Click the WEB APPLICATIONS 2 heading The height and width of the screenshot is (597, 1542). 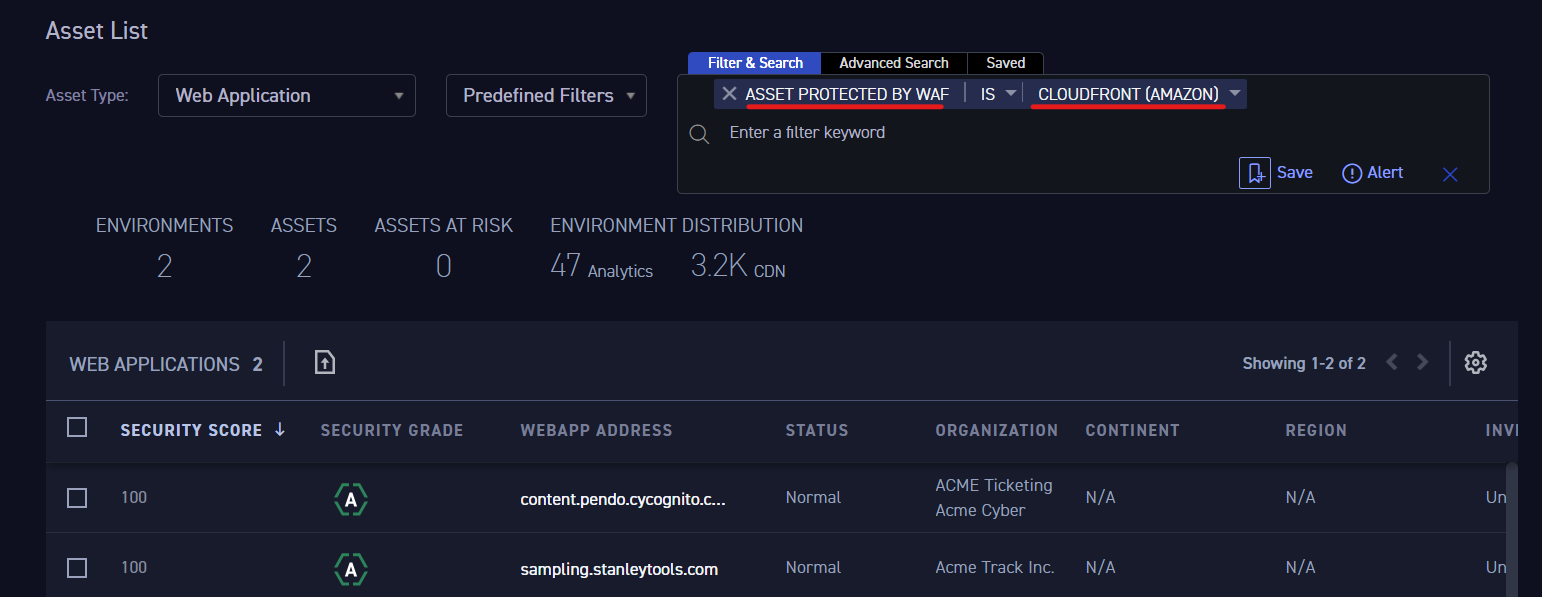[166, 365]
